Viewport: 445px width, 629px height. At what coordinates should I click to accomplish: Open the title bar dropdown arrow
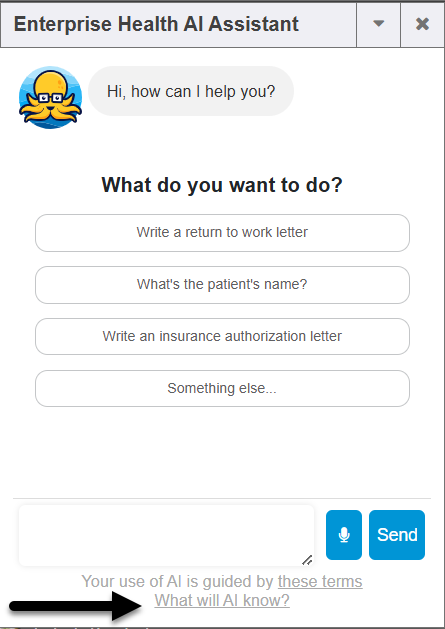point(378,24)
